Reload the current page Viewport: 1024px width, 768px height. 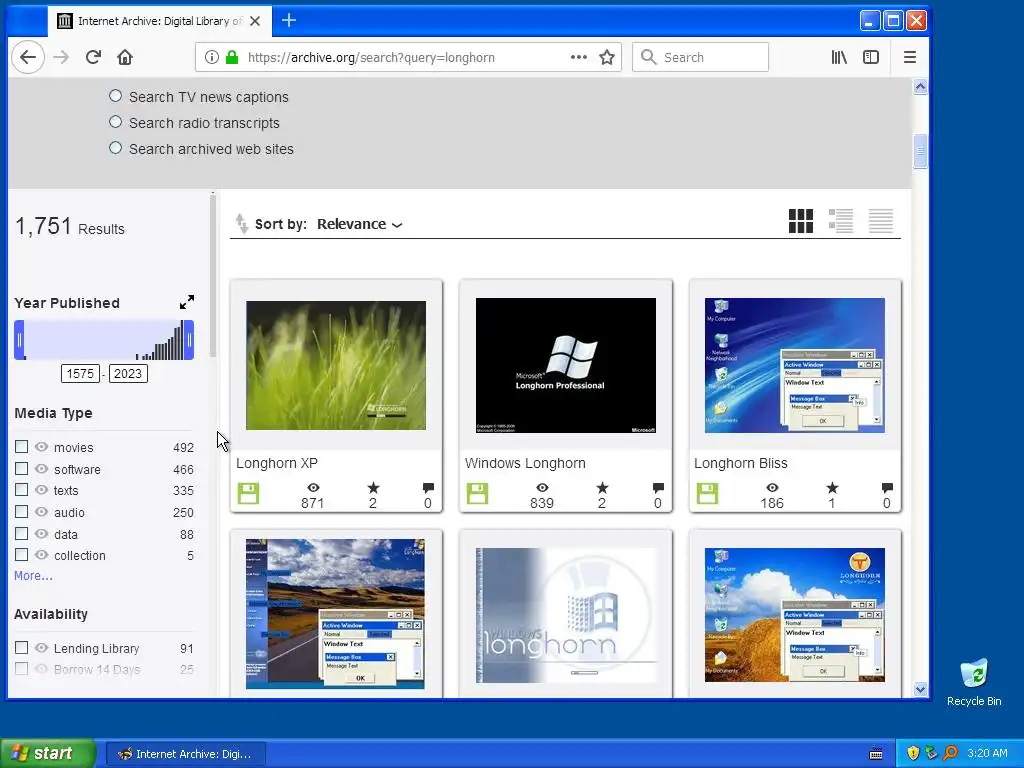(x=93, y=57)
